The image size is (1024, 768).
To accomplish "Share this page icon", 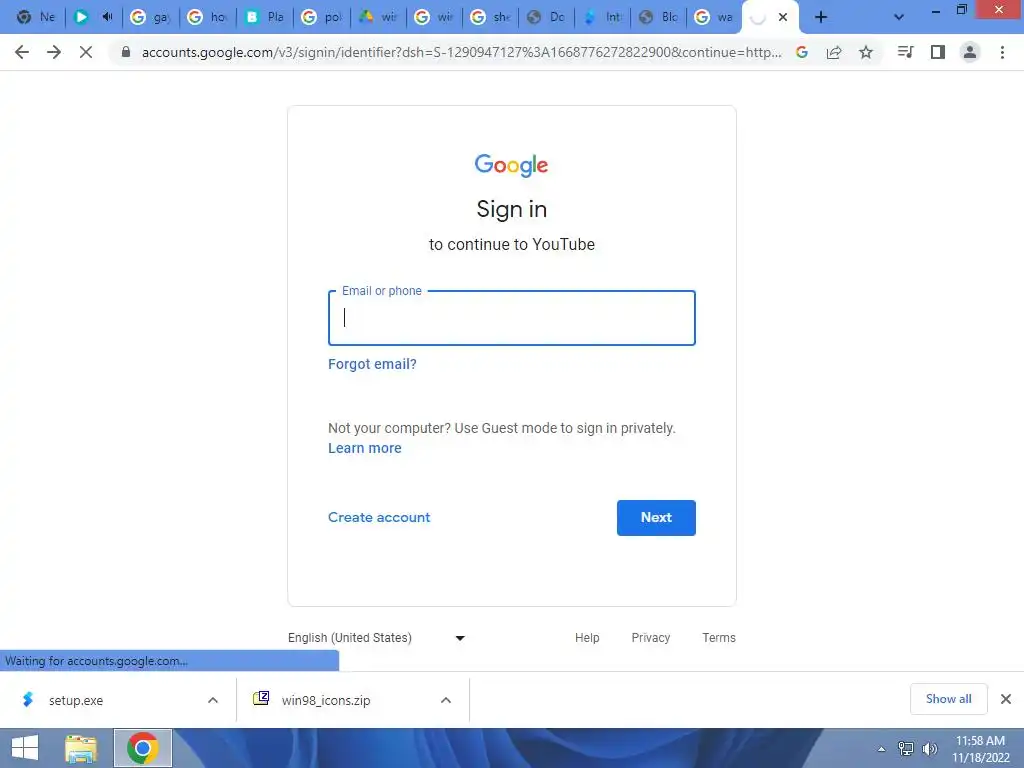I will (834, 52).
